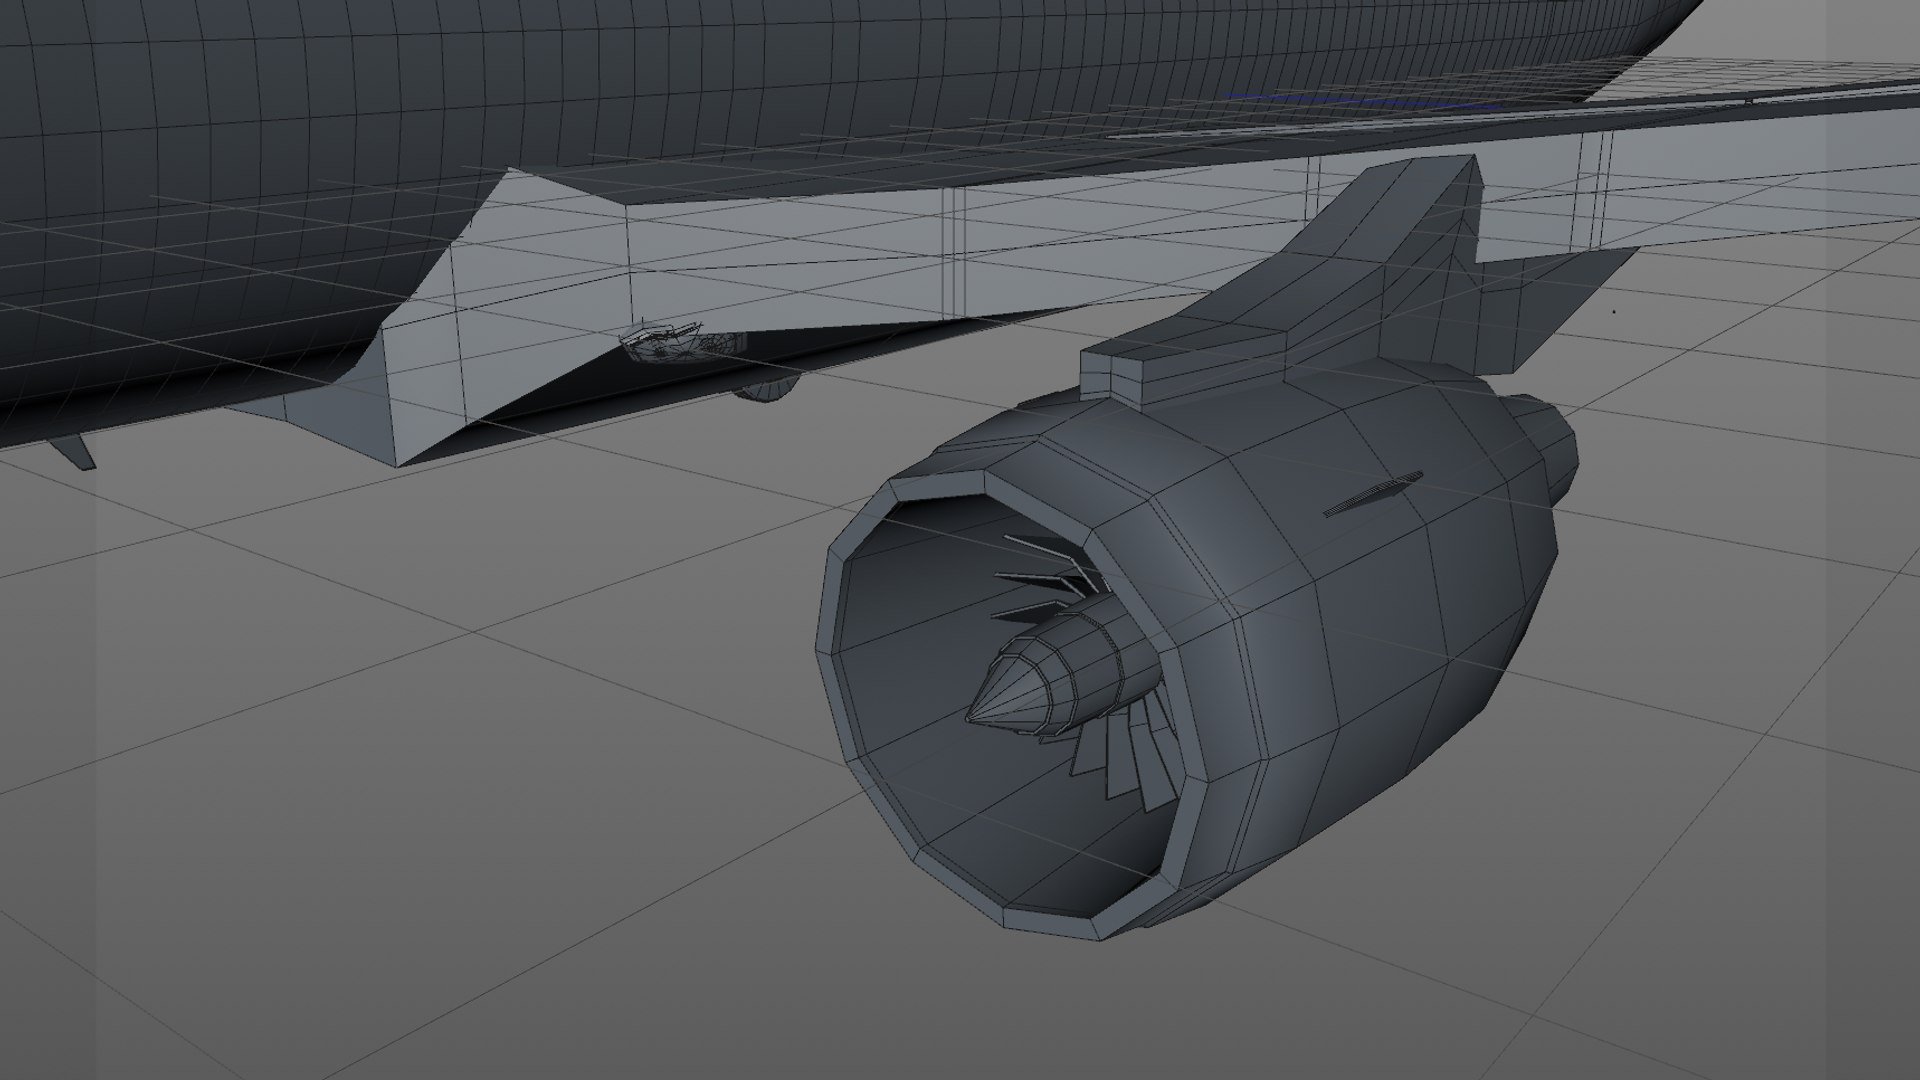Select the small strake on nacelle side
This screenshot has width=1920, height=1080.
coord(1373,495)
